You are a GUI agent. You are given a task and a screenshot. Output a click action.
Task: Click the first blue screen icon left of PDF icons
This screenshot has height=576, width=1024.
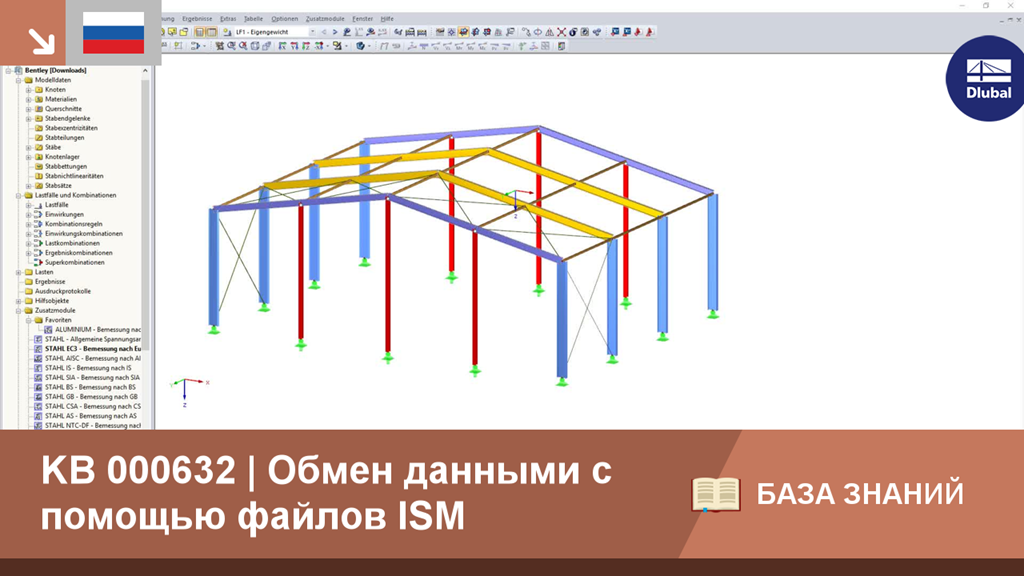(x=615, y=32)
